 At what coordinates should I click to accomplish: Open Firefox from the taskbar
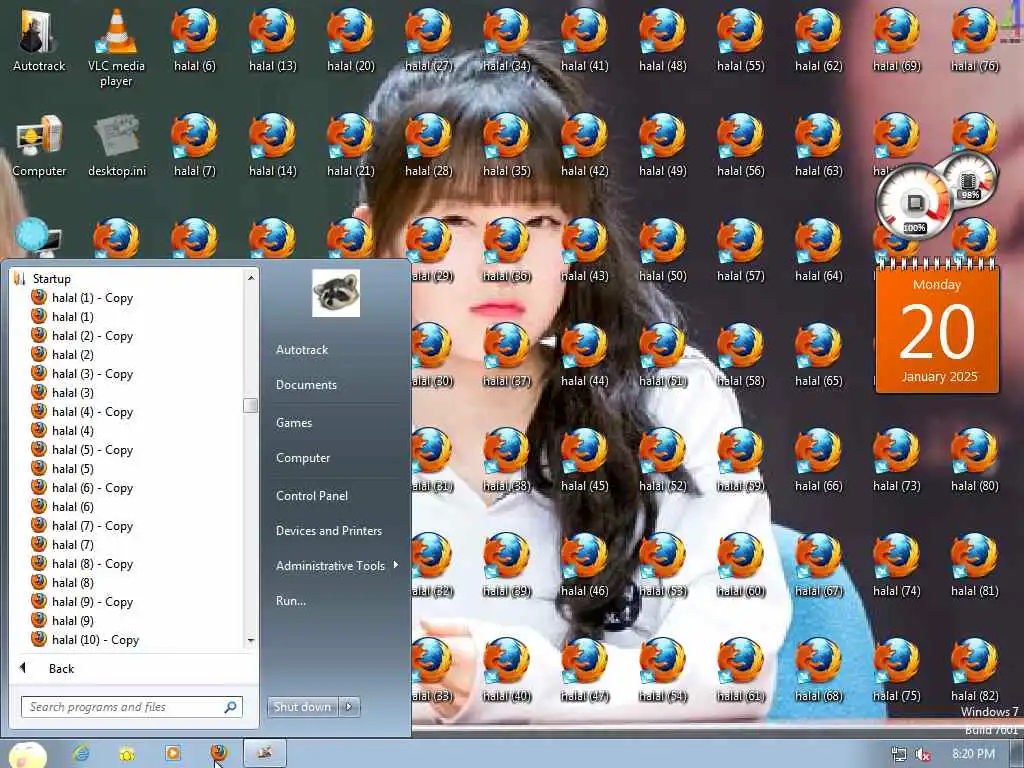[219, 754]
